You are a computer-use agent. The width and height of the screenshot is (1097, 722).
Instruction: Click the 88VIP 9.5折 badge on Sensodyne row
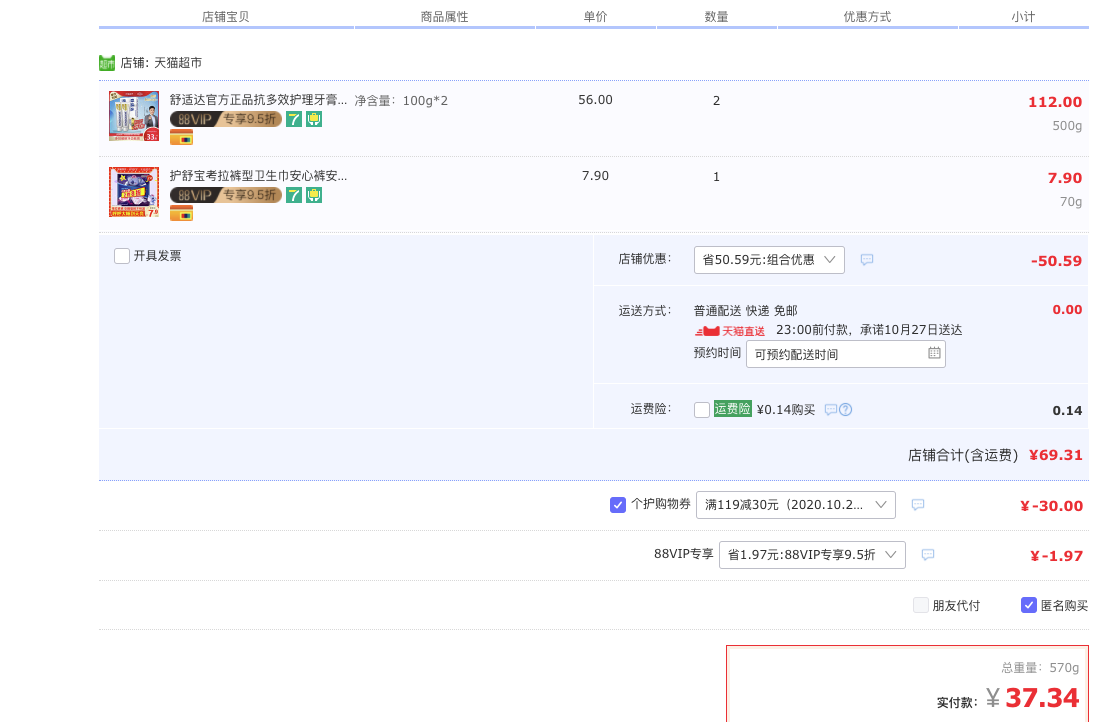click(226, 119)
